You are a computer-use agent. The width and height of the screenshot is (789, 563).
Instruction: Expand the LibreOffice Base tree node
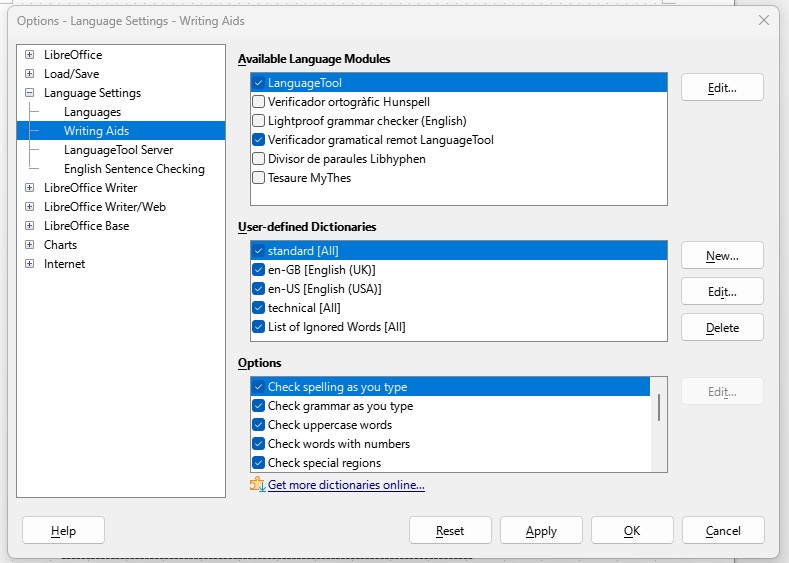coord(30,225)
